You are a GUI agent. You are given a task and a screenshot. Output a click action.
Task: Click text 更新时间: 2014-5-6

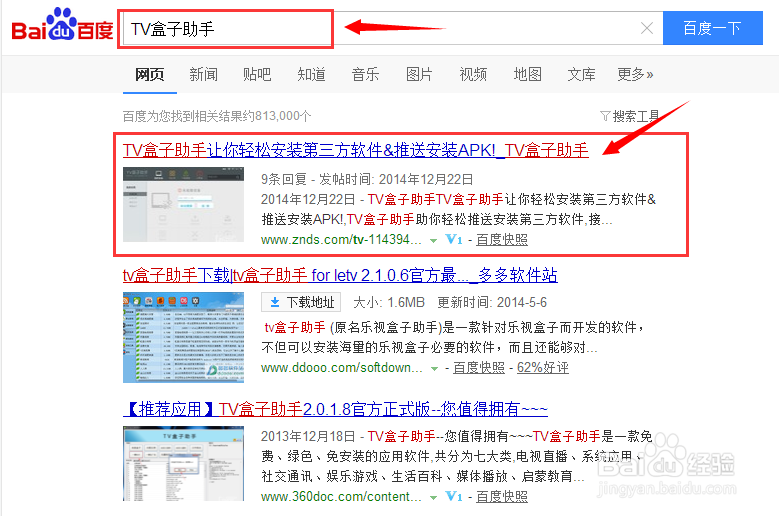coord(492,302)
